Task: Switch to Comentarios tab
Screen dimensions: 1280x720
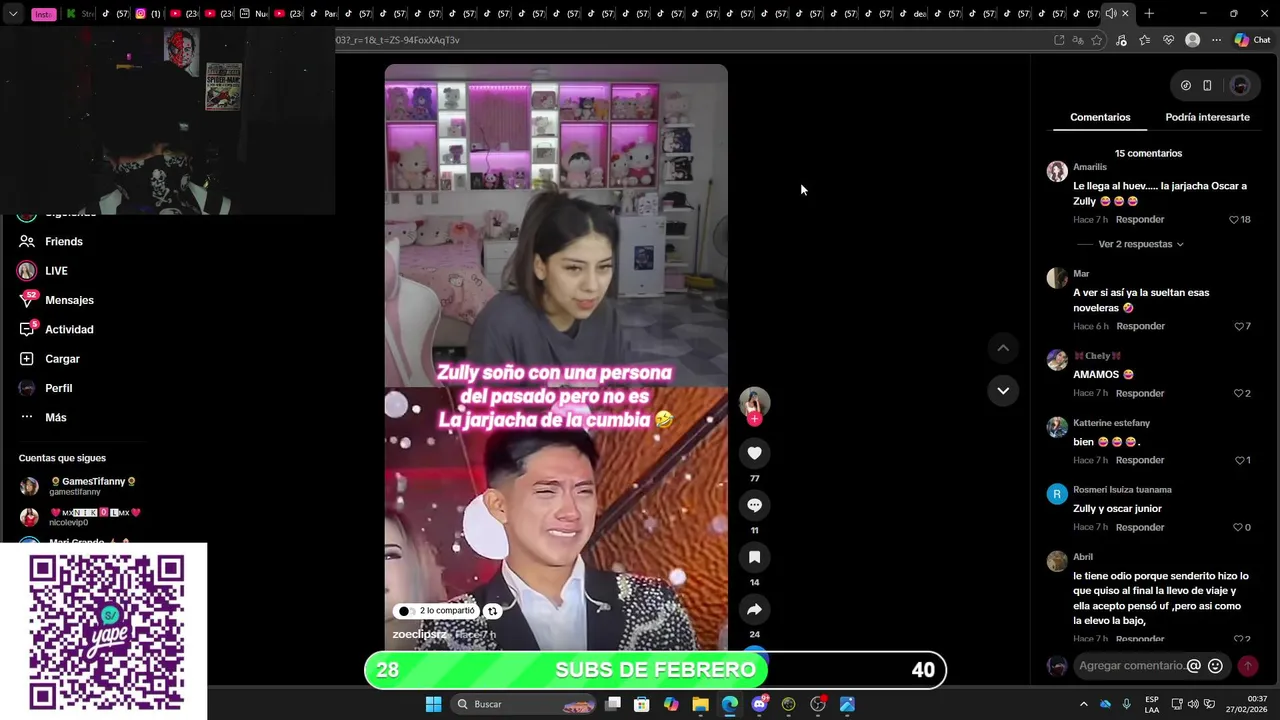Action: point(1100,117)
